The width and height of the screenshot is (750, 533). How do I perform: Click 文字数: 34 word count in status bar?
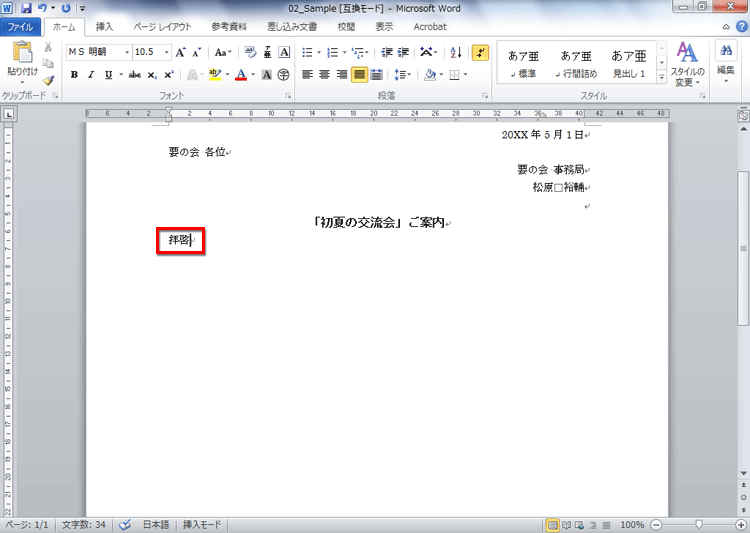click(84, 525)
